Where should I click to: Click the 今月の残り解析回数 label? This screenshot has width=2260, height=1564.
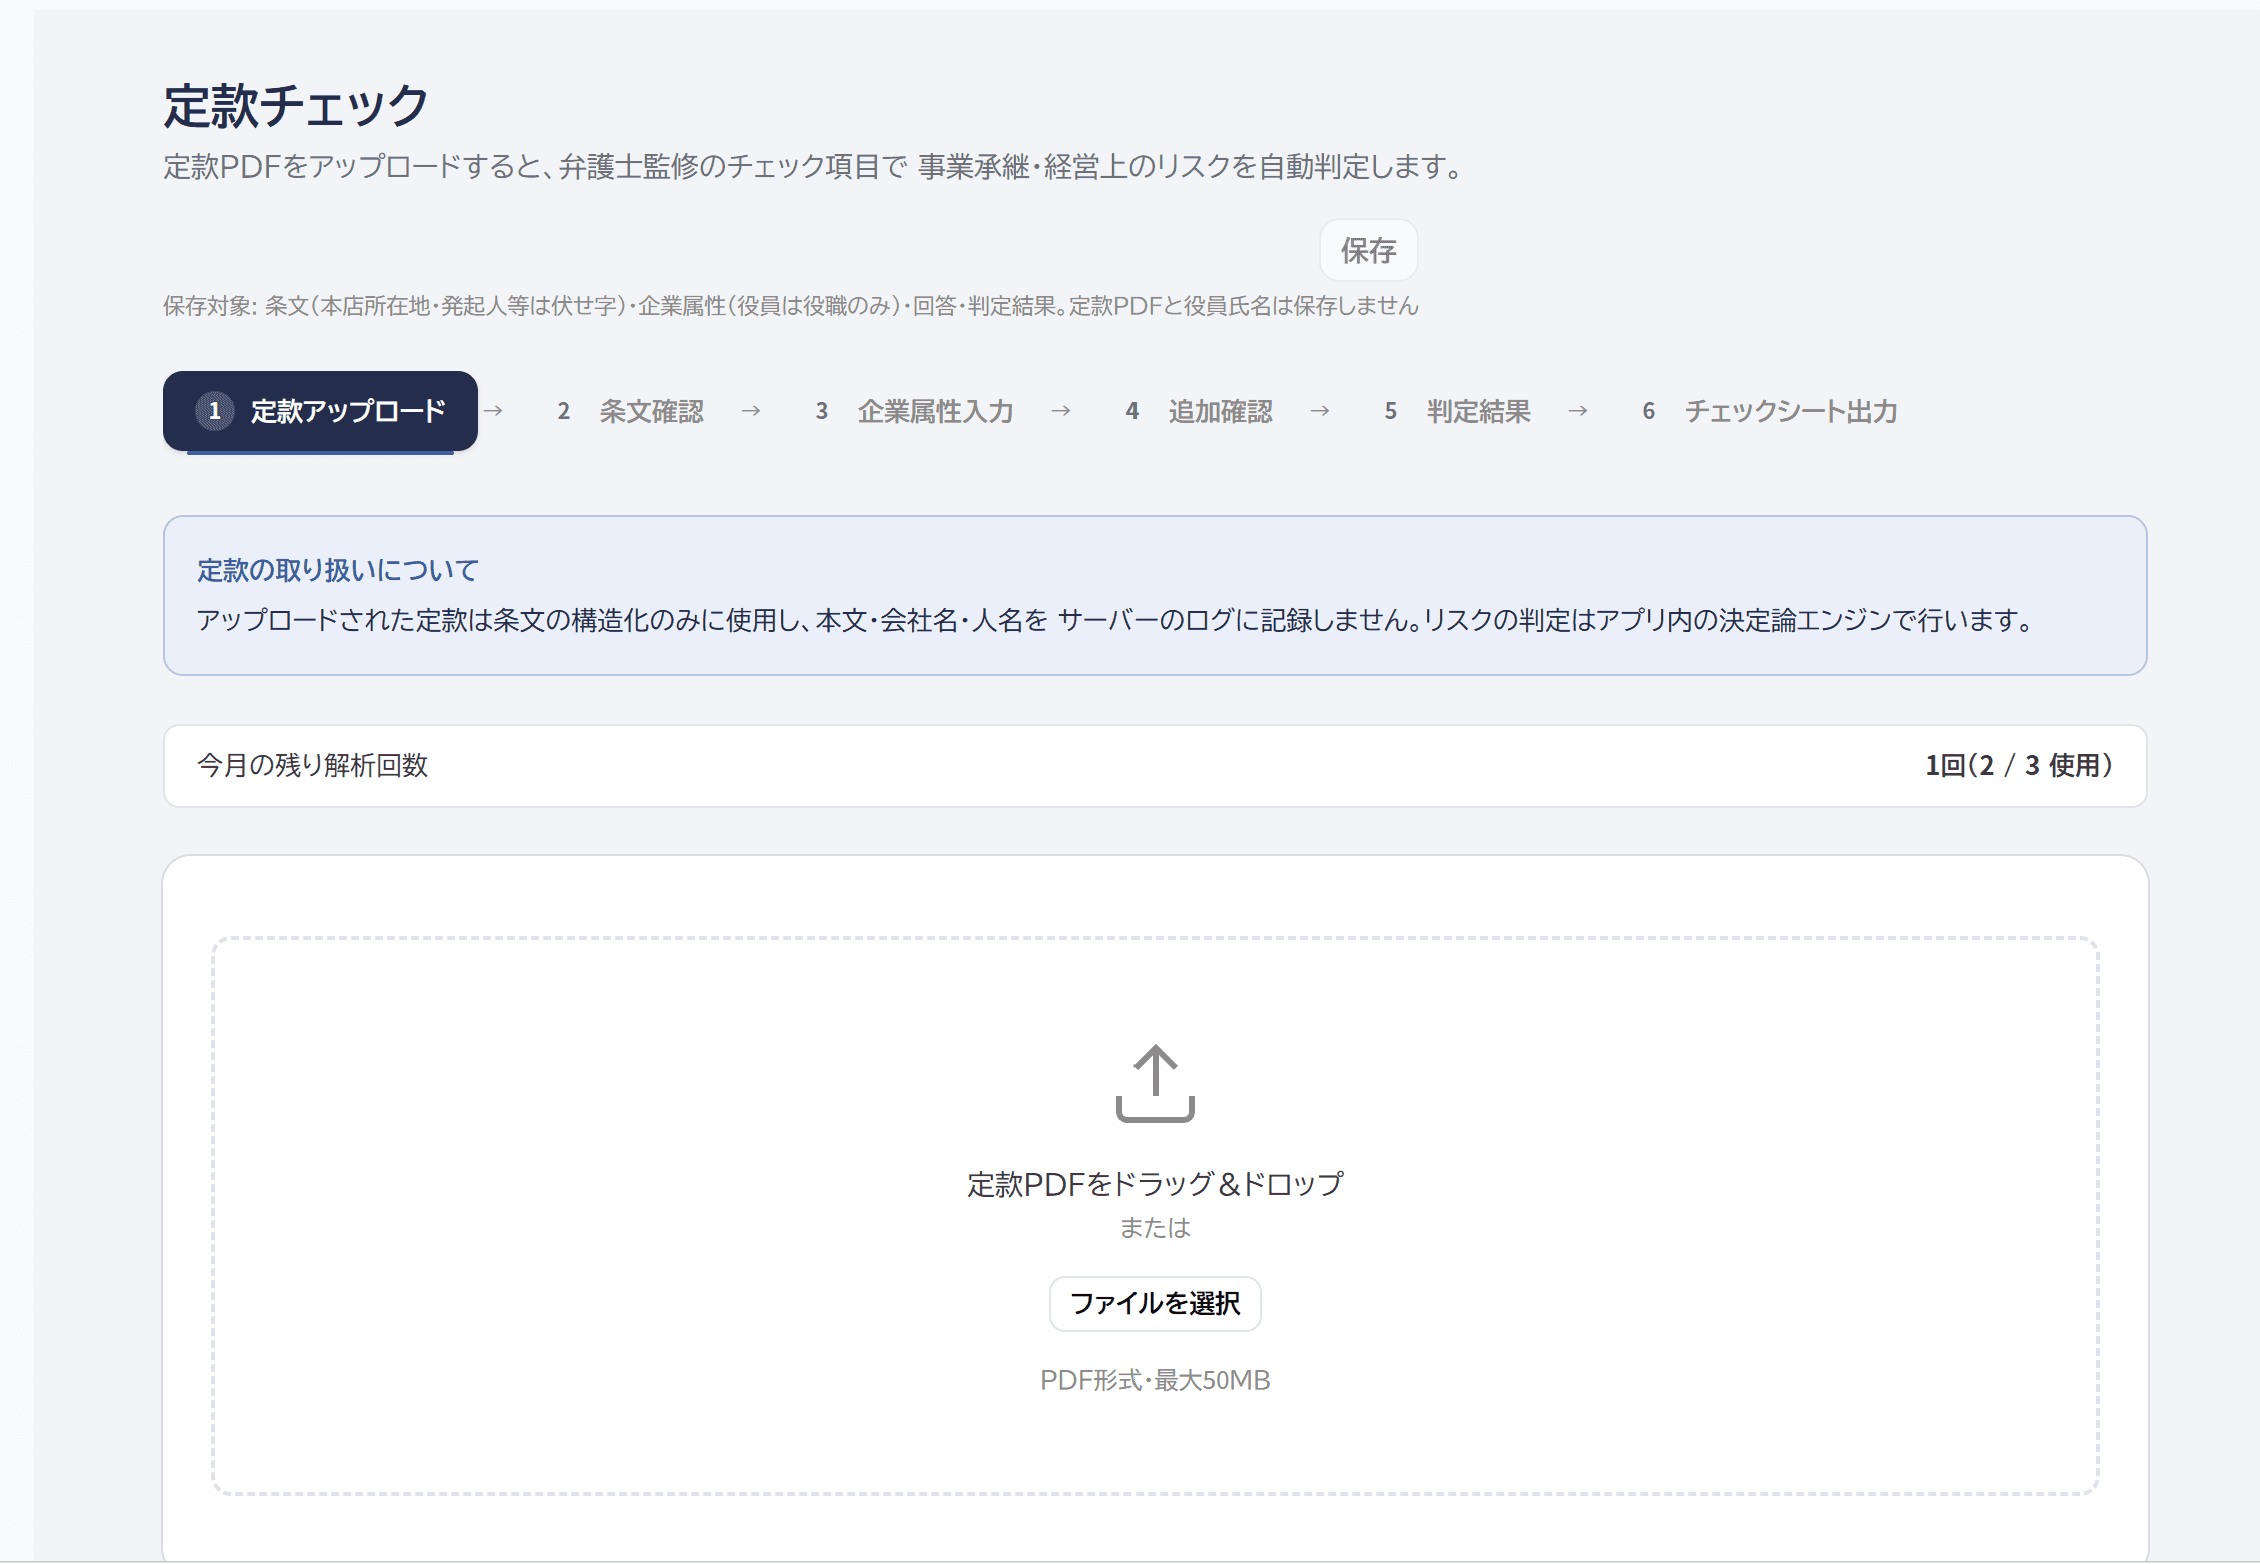pyautogui.click(x=313, y=765)
